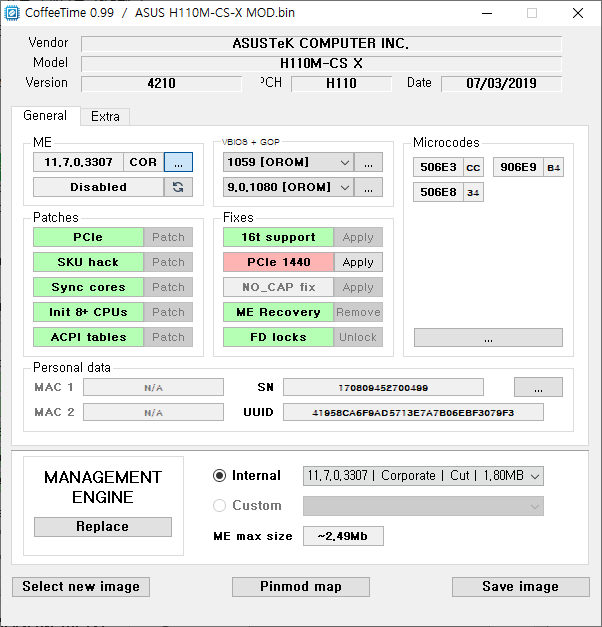Expand the VBIOS 1059 [OROM] dropdown
Image resolution: width=602 pixels, height=627 pixels.
(288, 162)
